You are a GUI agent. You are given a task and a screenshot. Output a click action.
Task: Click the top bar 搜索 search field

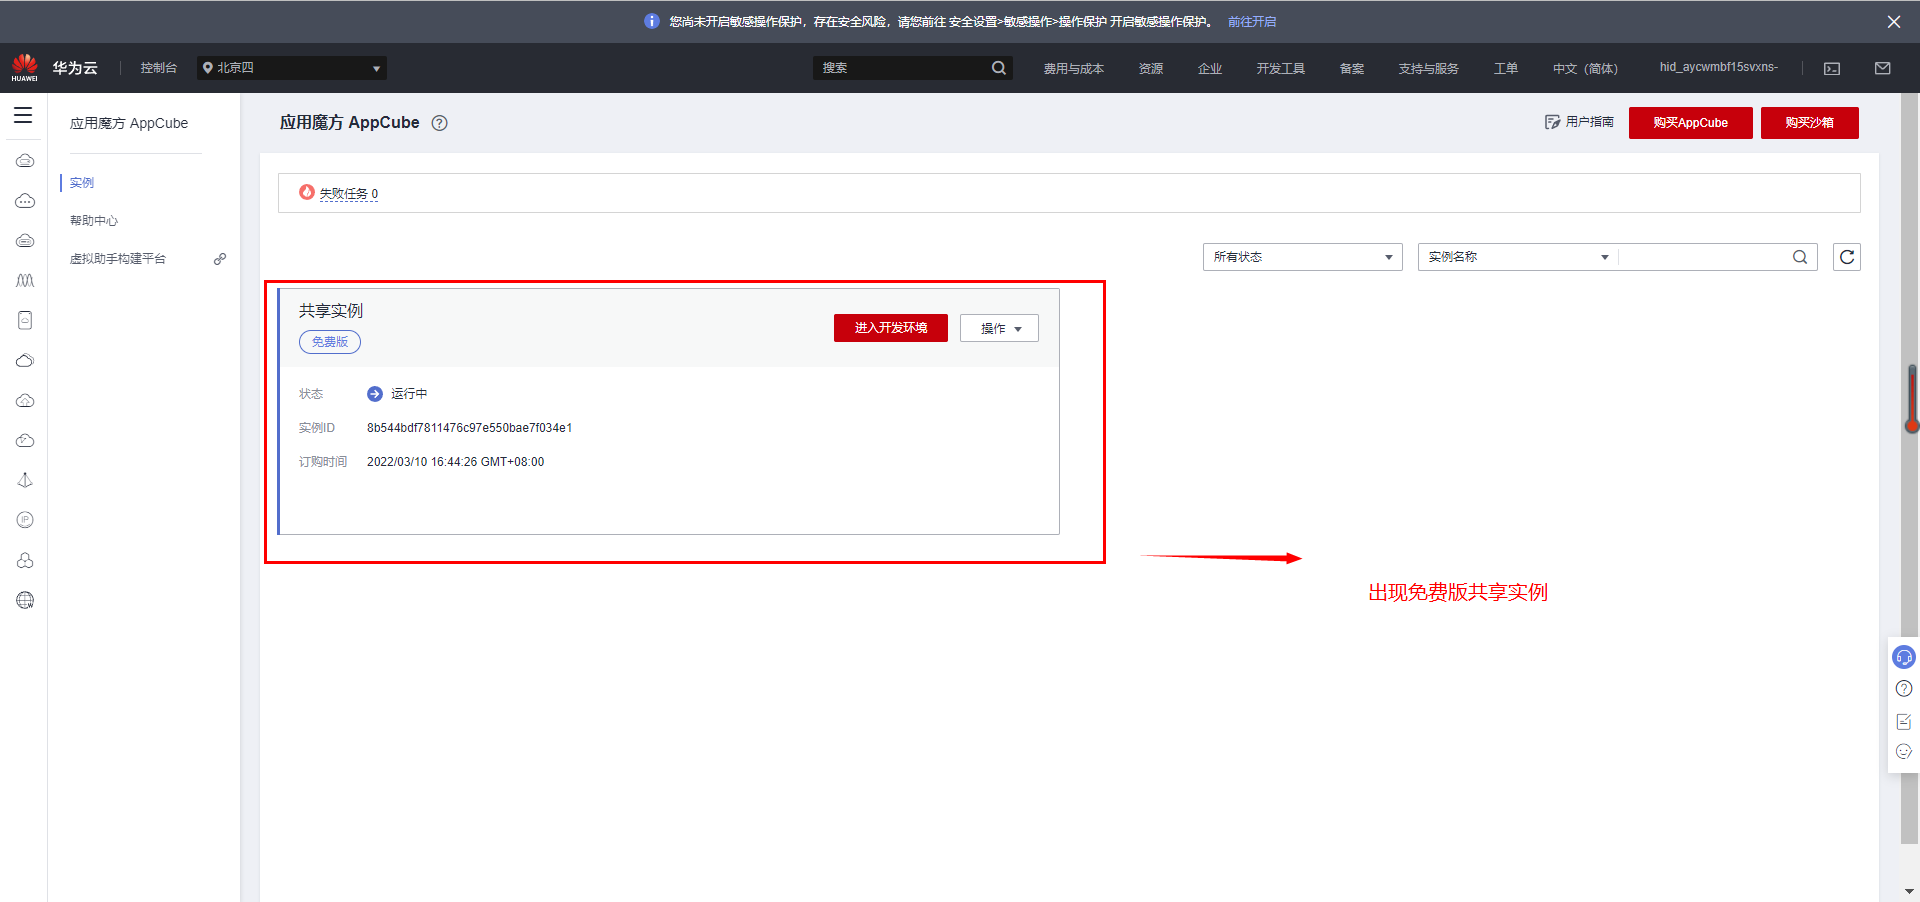coord(901,68)
